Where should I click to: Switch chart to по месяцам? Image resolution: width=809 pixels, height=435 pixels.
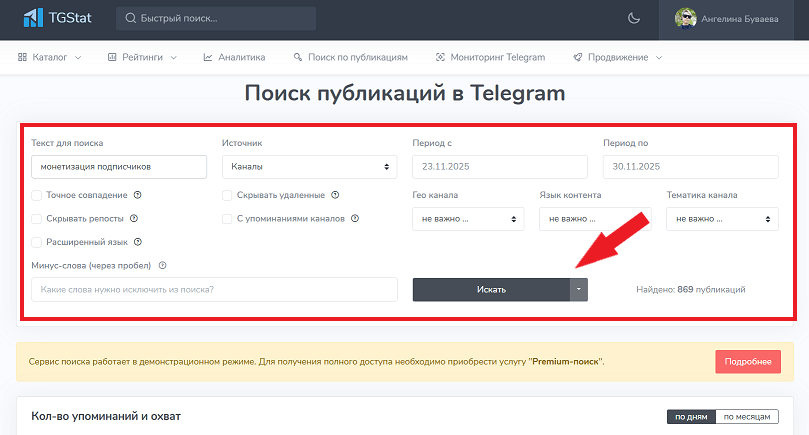[x=747, y=416]
